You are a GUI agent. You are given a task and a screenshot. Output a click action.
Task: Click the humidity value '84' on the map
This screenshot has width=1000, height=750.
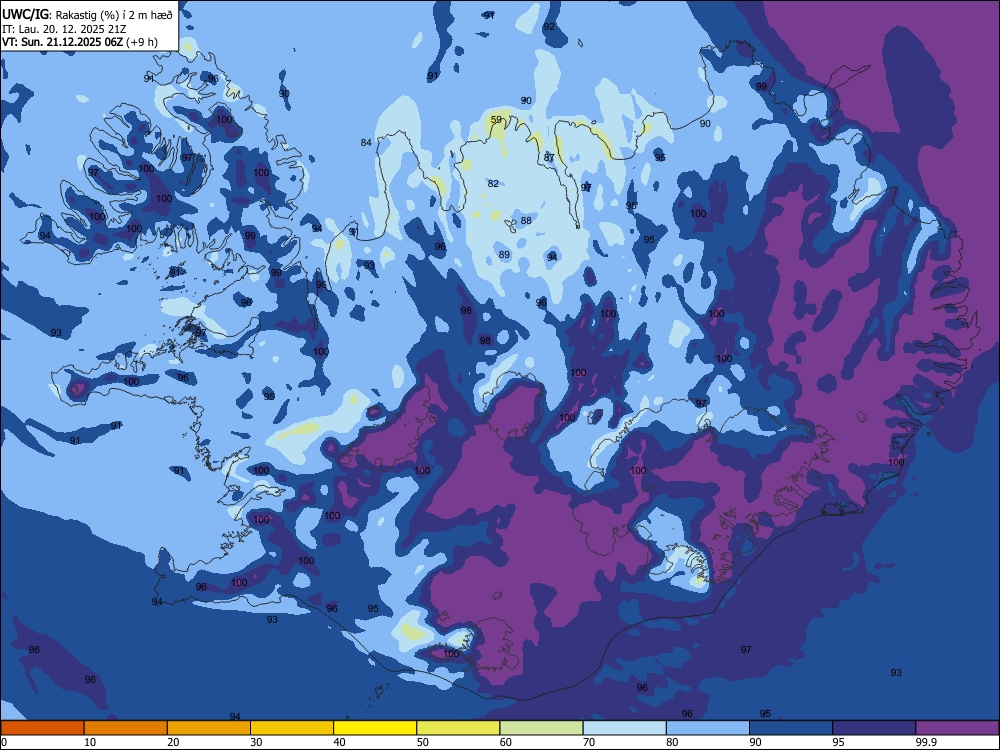365,142
